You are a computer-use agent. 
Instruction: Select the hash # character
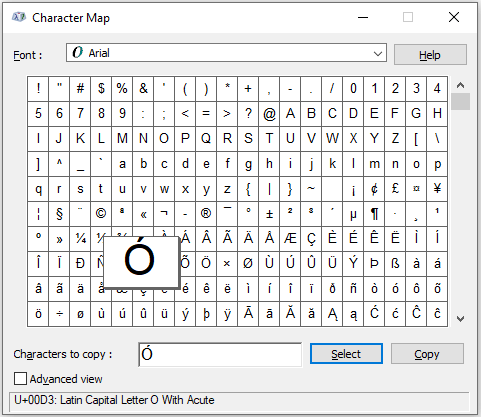coord(80,89)
